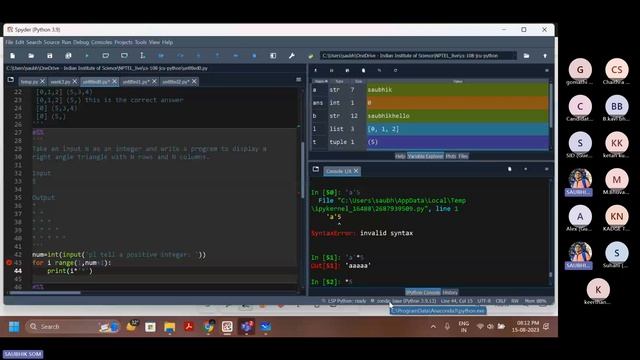The height and width of the screenshot is (360, 640).
Task: Open working directory path dropdown
Action: click(x=418, y=56)
